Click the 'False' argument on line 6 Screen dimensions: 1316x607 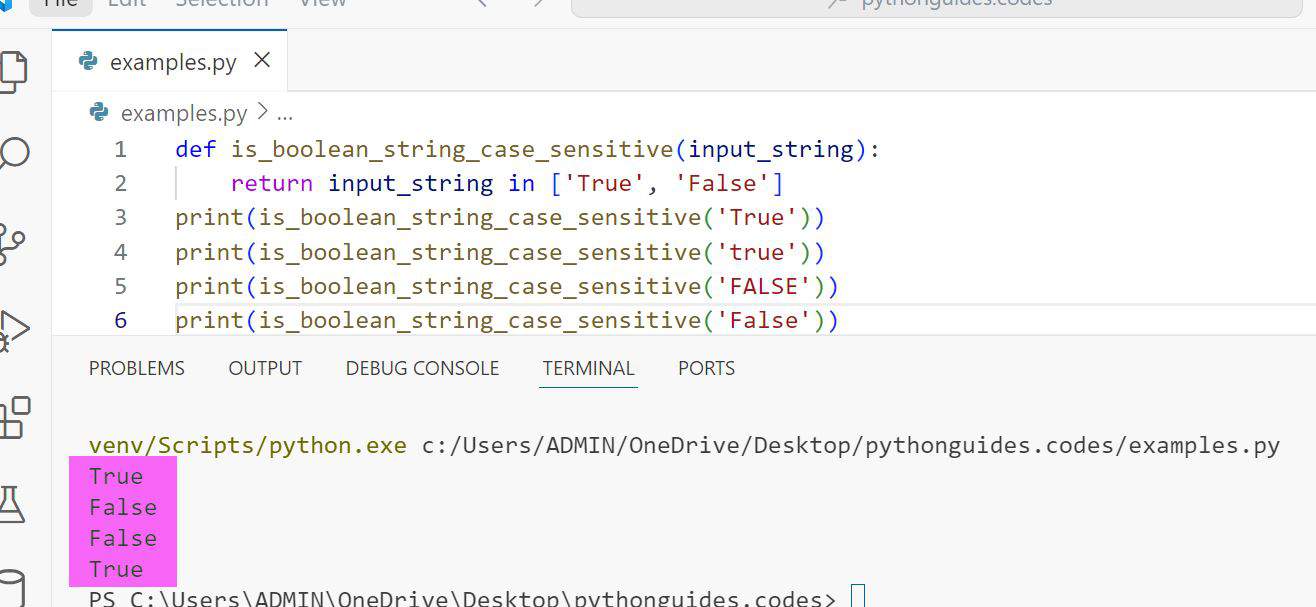pyautogui.click(x=764, y=320)
